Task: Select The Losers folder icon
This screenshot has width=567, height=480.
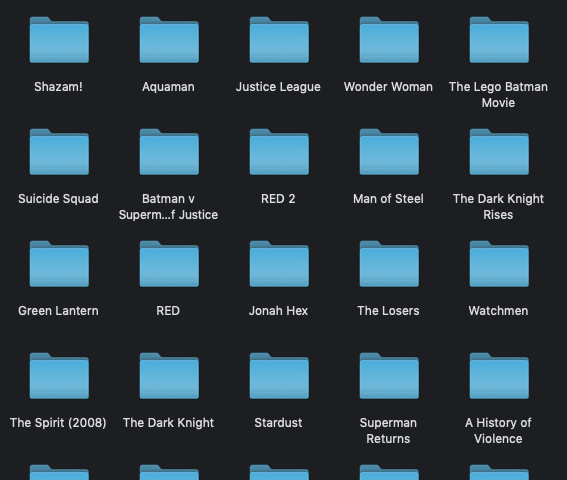Action: (389, 264)
